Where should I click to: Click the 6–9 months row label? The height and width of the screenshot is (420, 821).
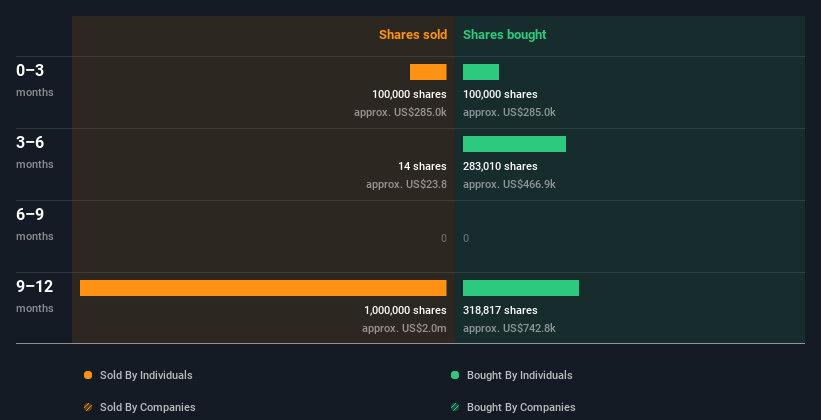(x=35, y=224)
